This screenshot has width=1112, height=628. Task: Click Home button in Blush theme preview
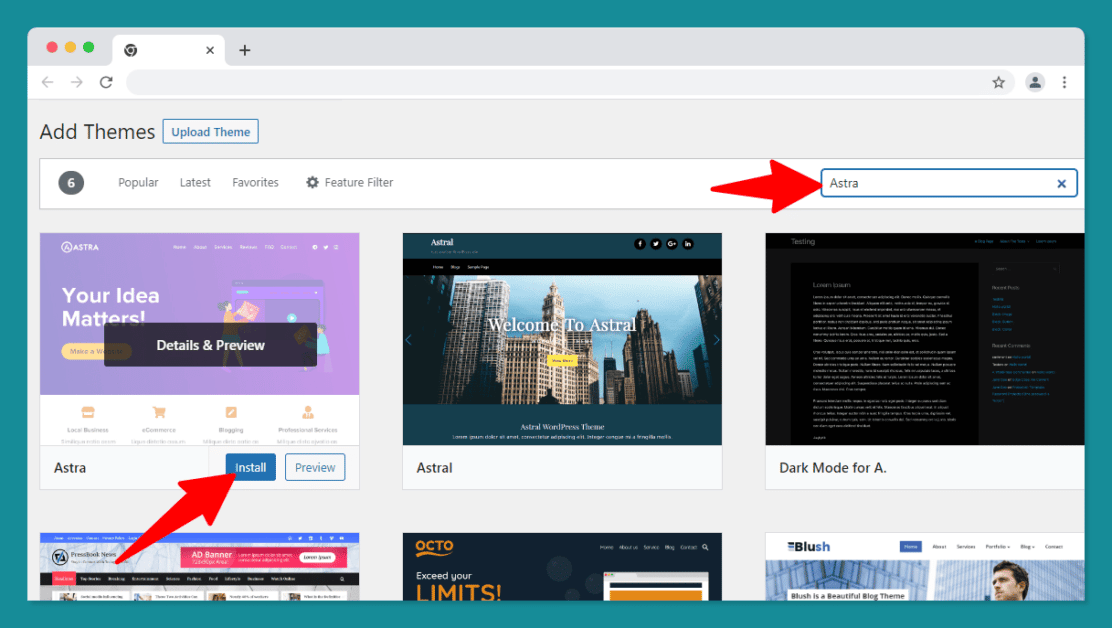911,546
